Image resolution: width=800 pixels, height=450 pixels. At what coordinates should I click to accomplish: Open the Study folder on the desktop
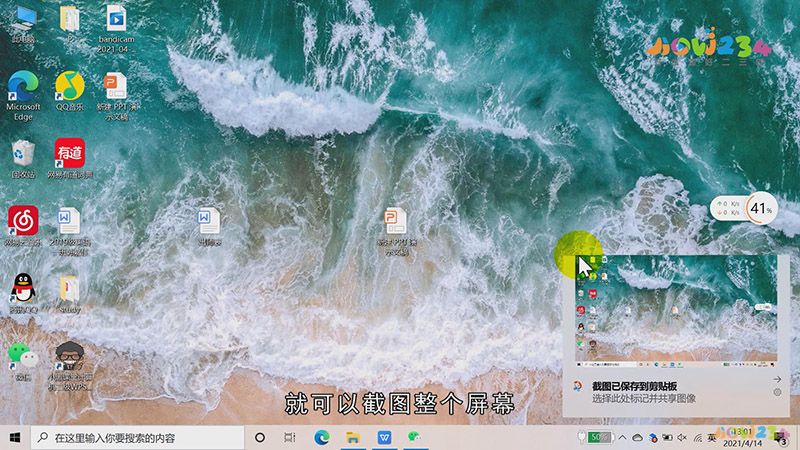tap(69, 294)
